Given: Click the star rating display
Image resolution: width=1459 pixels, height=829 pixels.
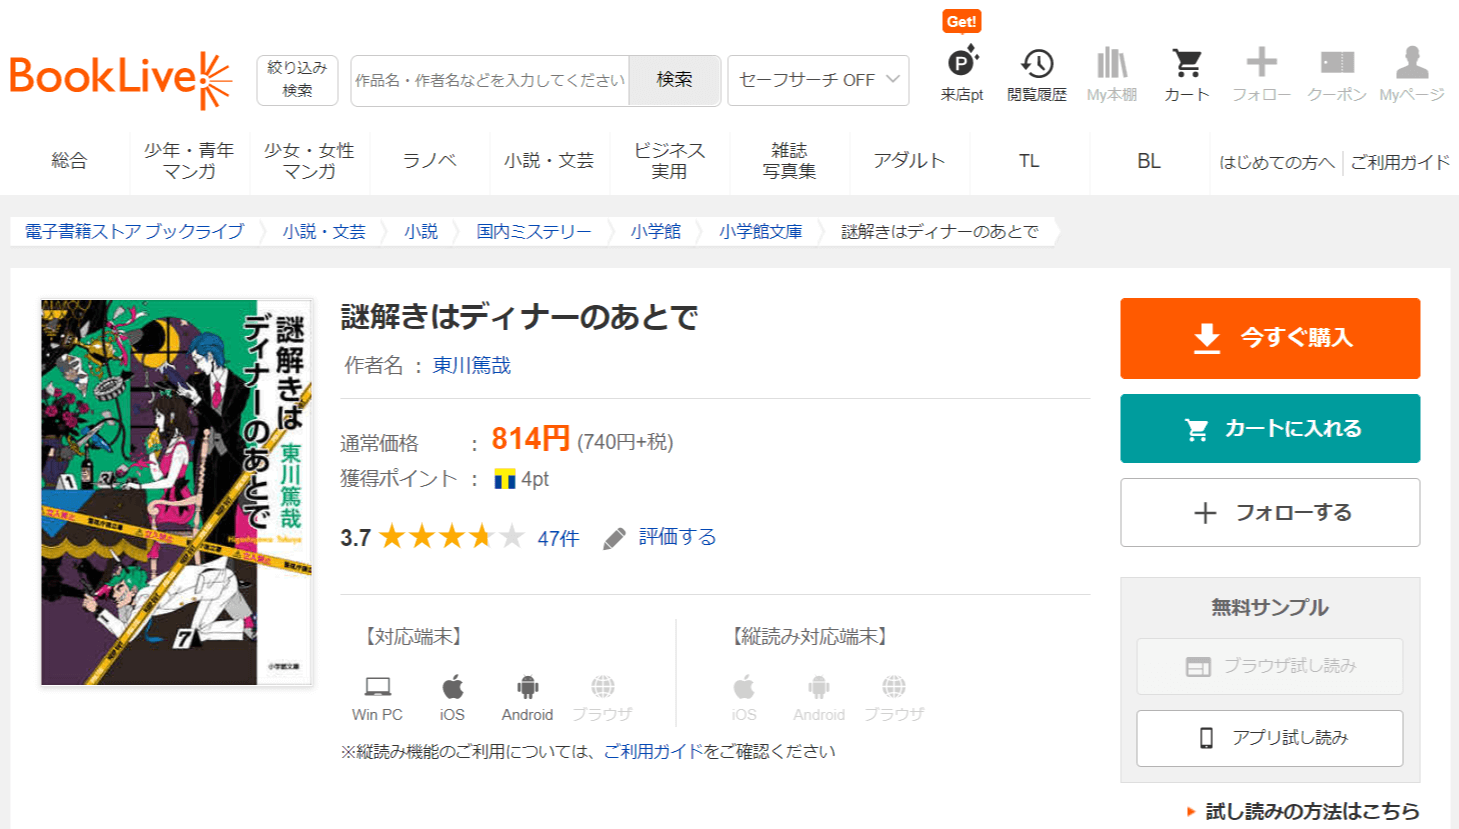Looking at the screenshot, I should click(x=451, y=537).
